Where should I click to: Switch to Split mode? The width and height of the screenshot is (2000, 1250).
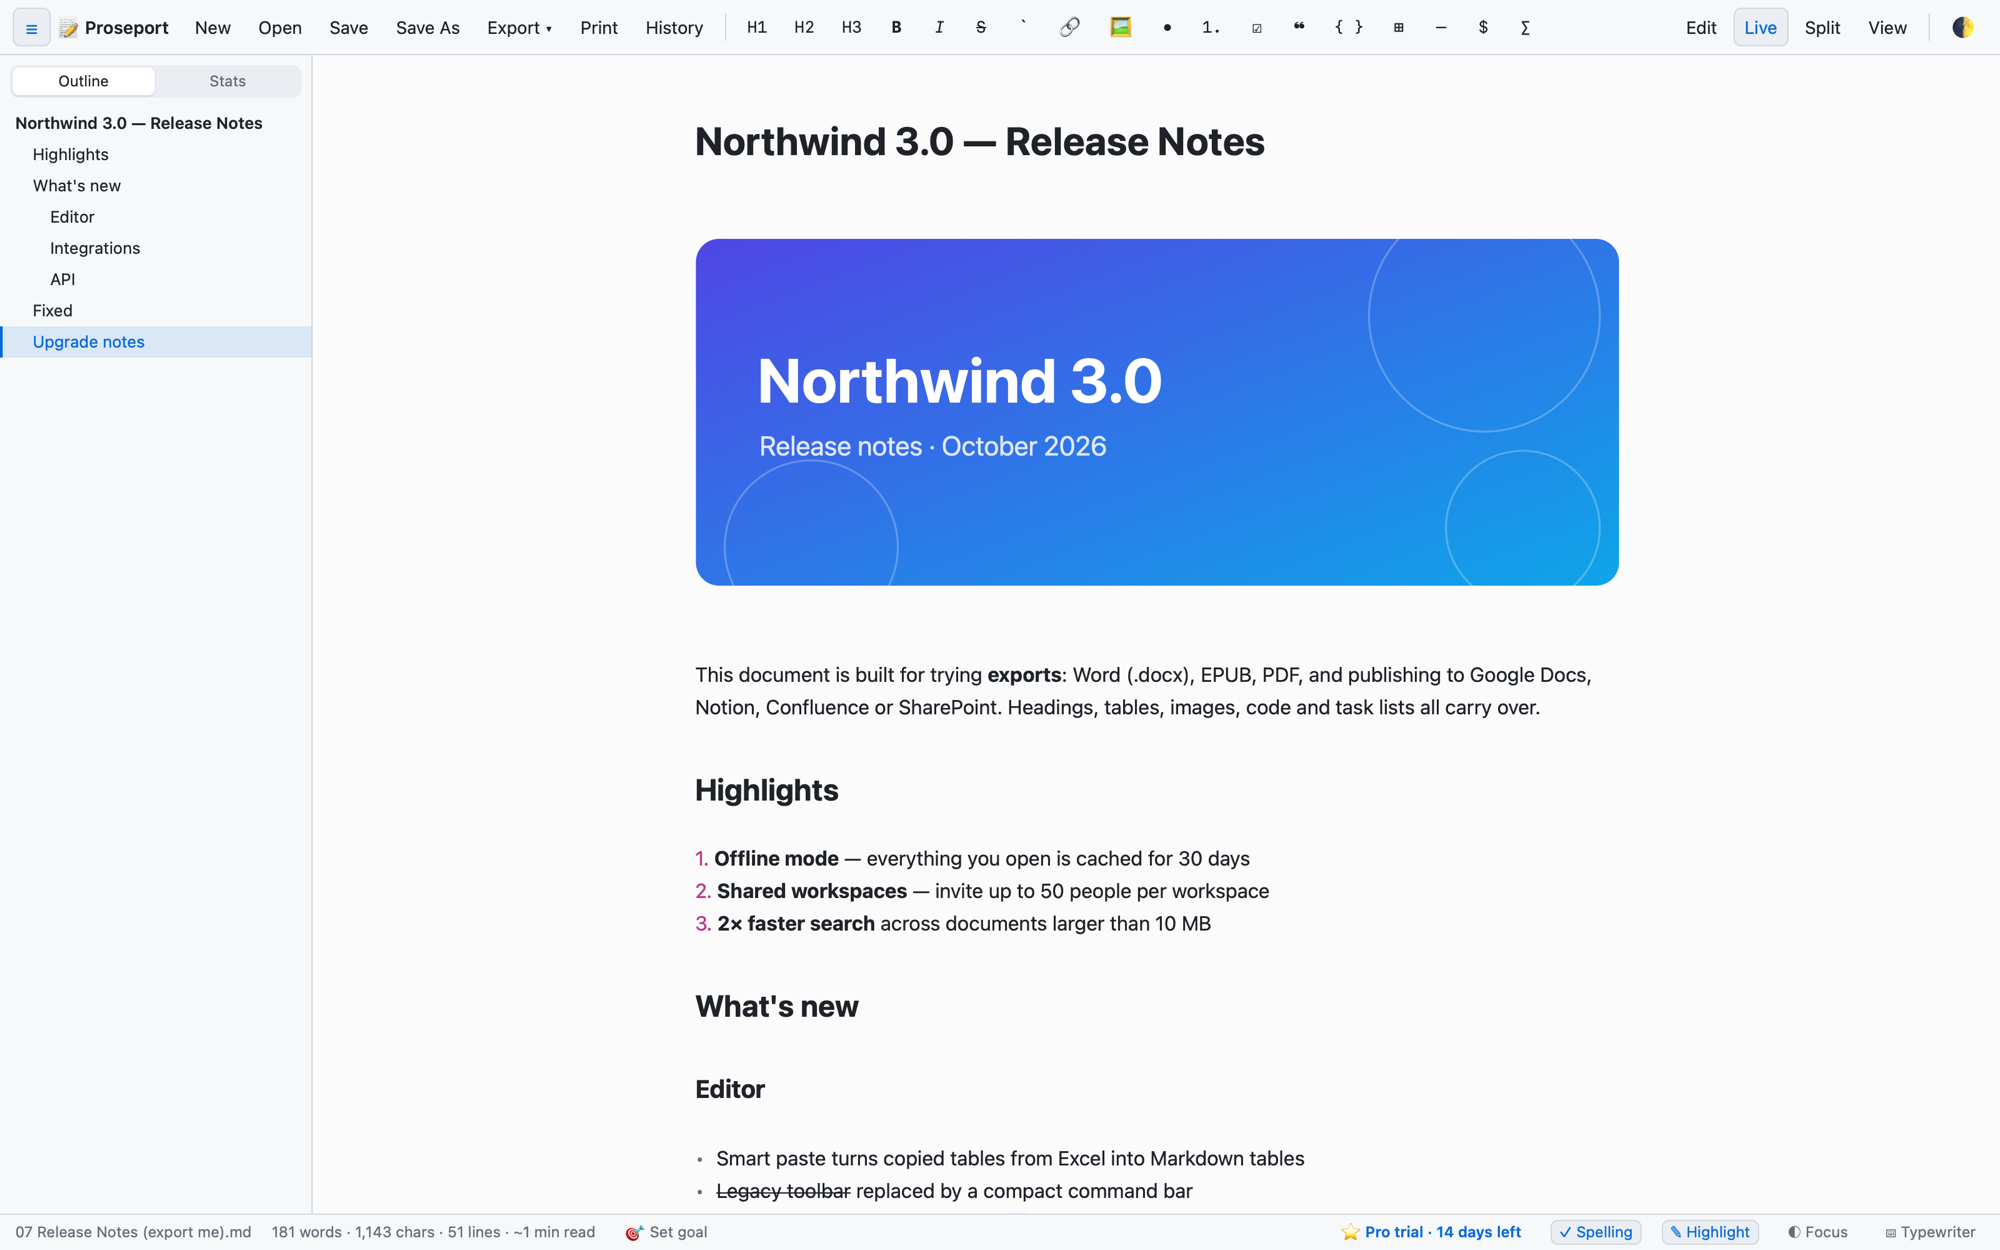coord(1822,28)
